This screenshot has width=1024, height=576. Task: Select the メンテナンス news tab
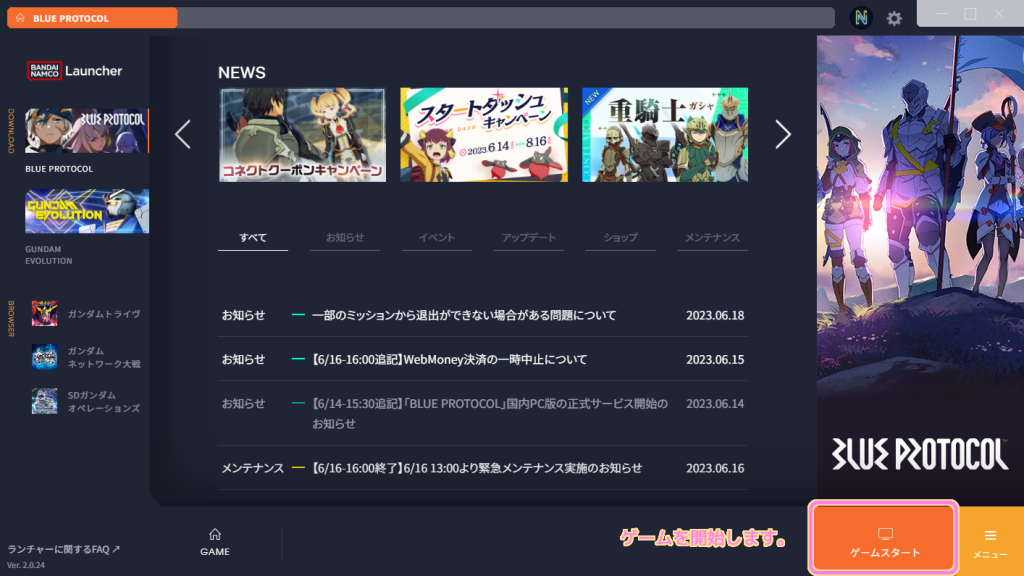712,238
